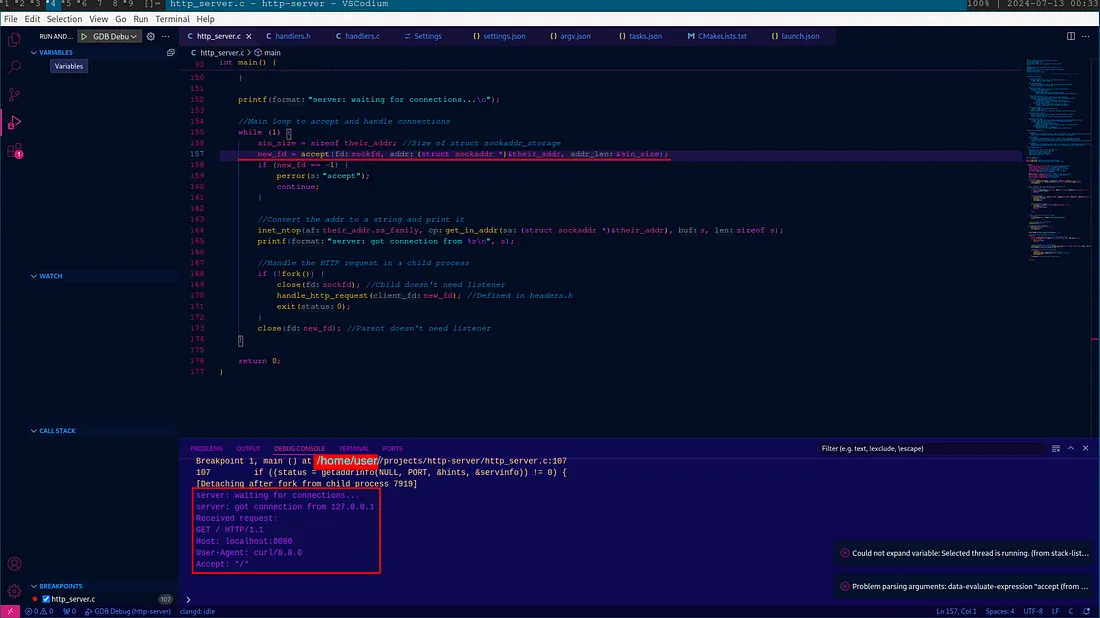Open ports forwarded indicator in status bar
1100x618 pixels.
click(69, 612)
